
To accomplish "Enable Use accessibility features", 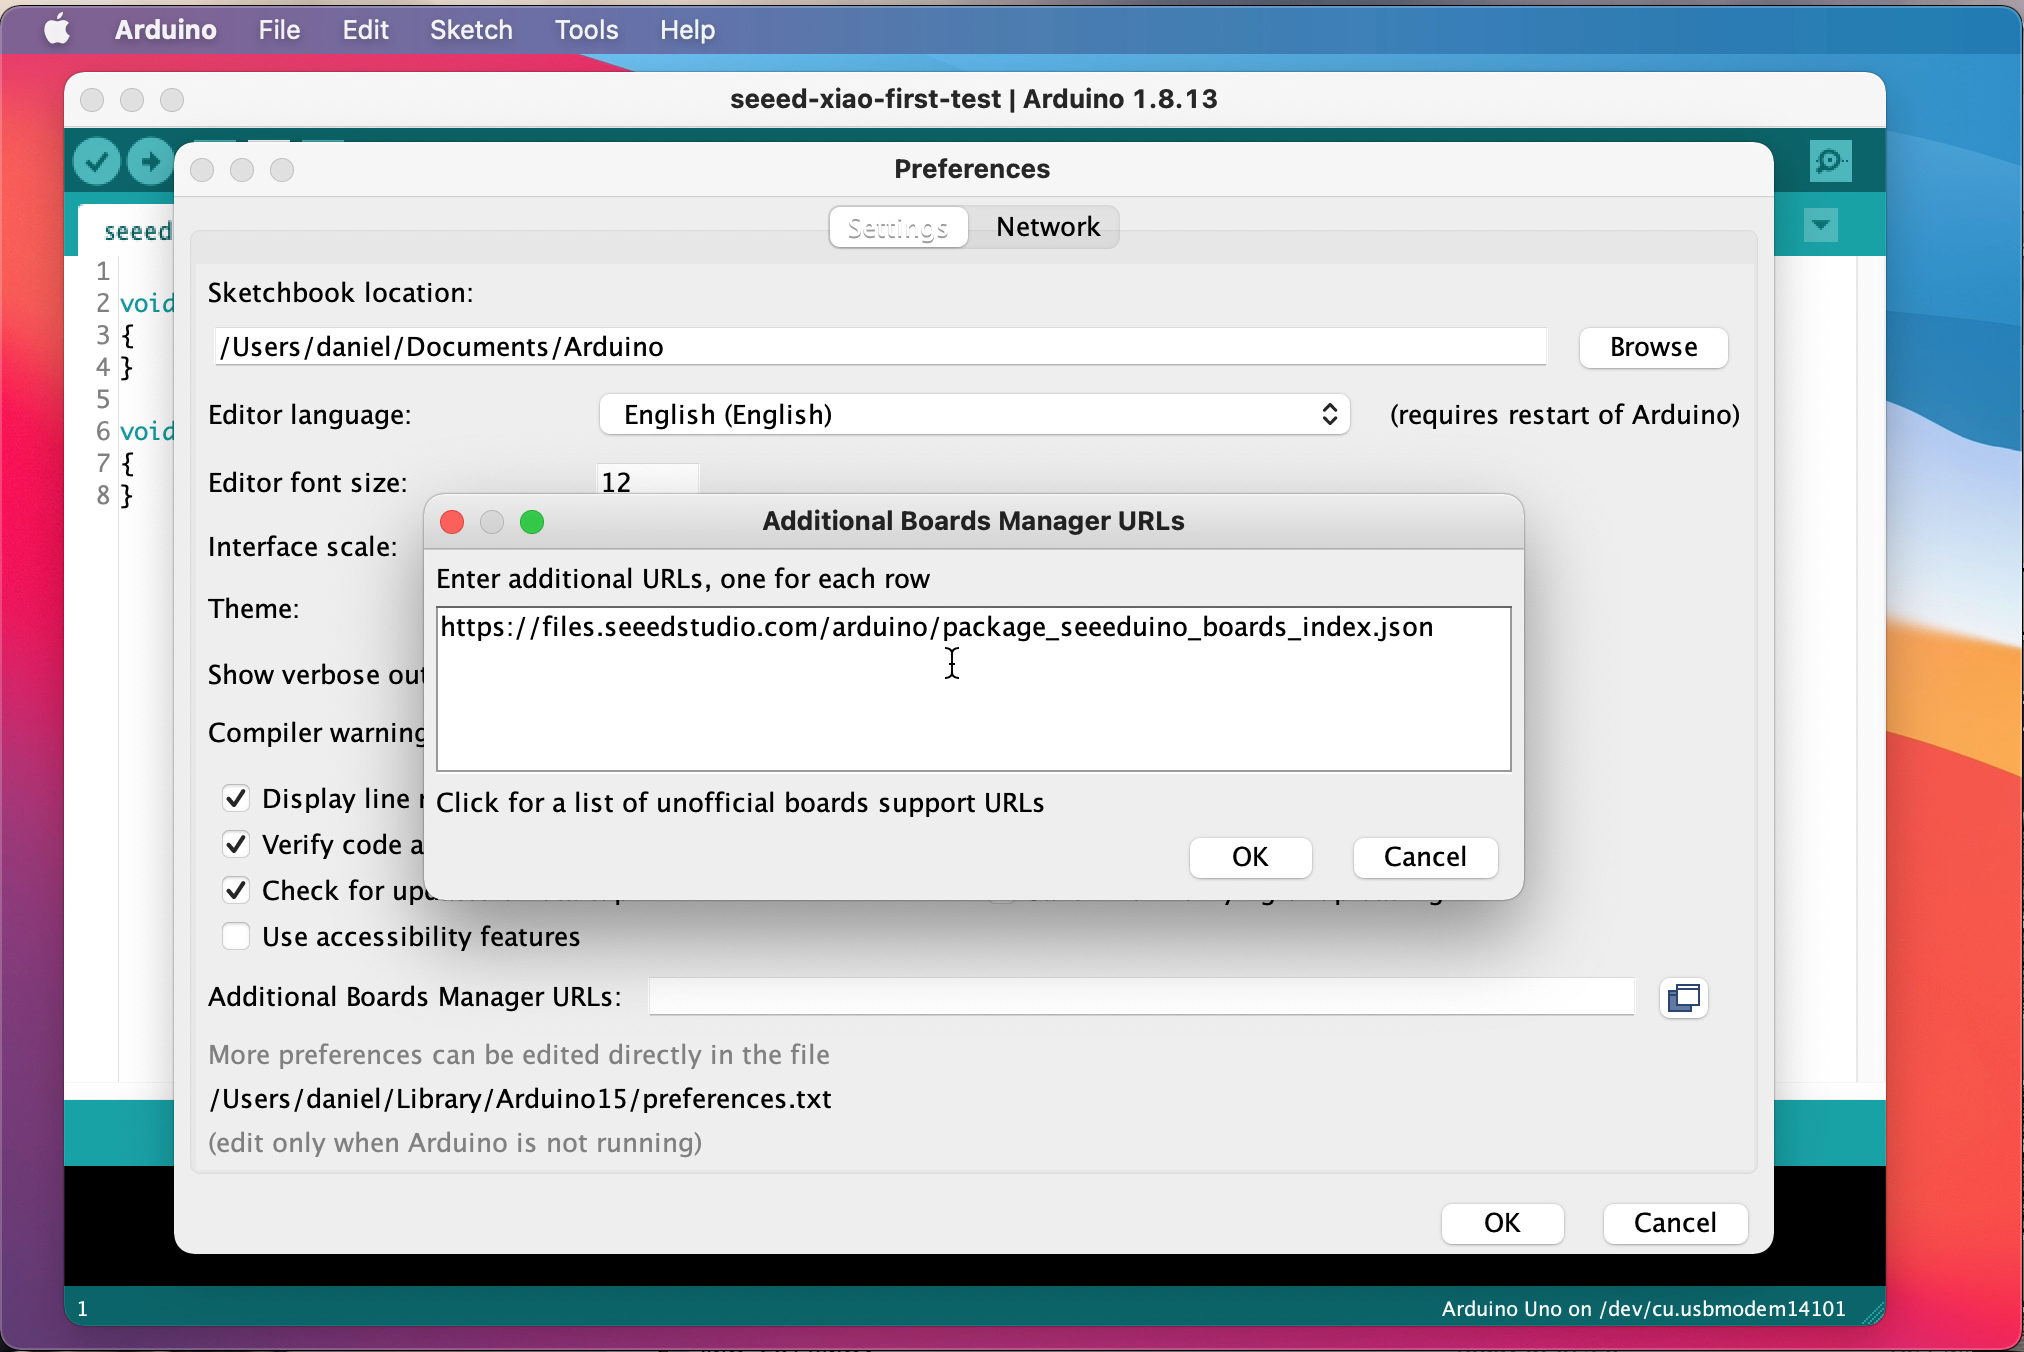I will (x=236, y=936).
